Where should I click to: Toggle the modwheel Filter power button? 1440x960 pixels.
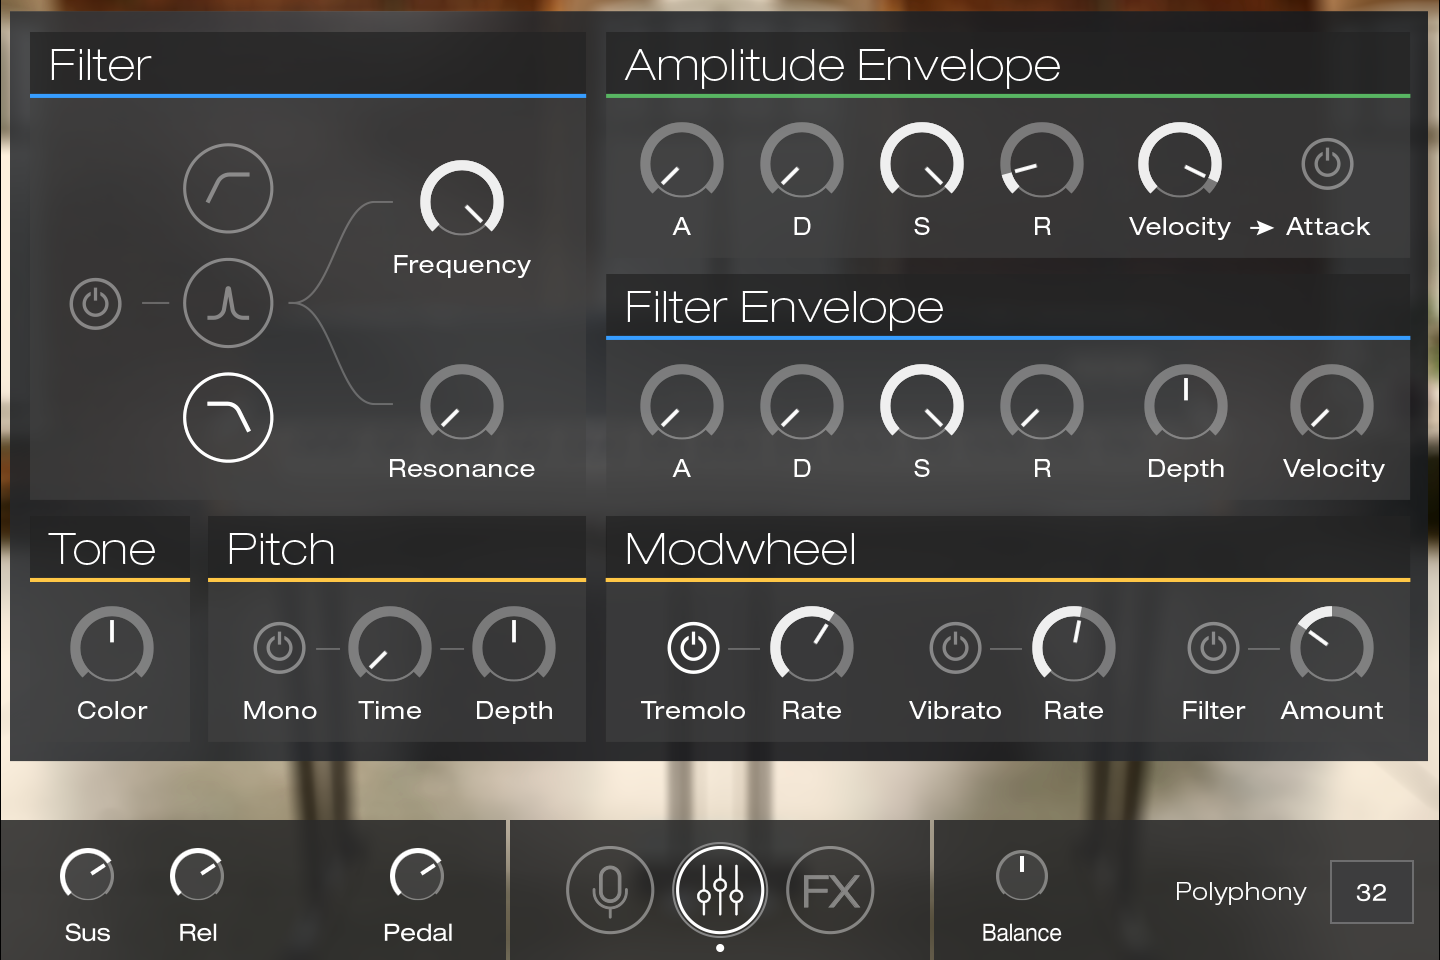pyautogui.click(x=1213, y=647)
